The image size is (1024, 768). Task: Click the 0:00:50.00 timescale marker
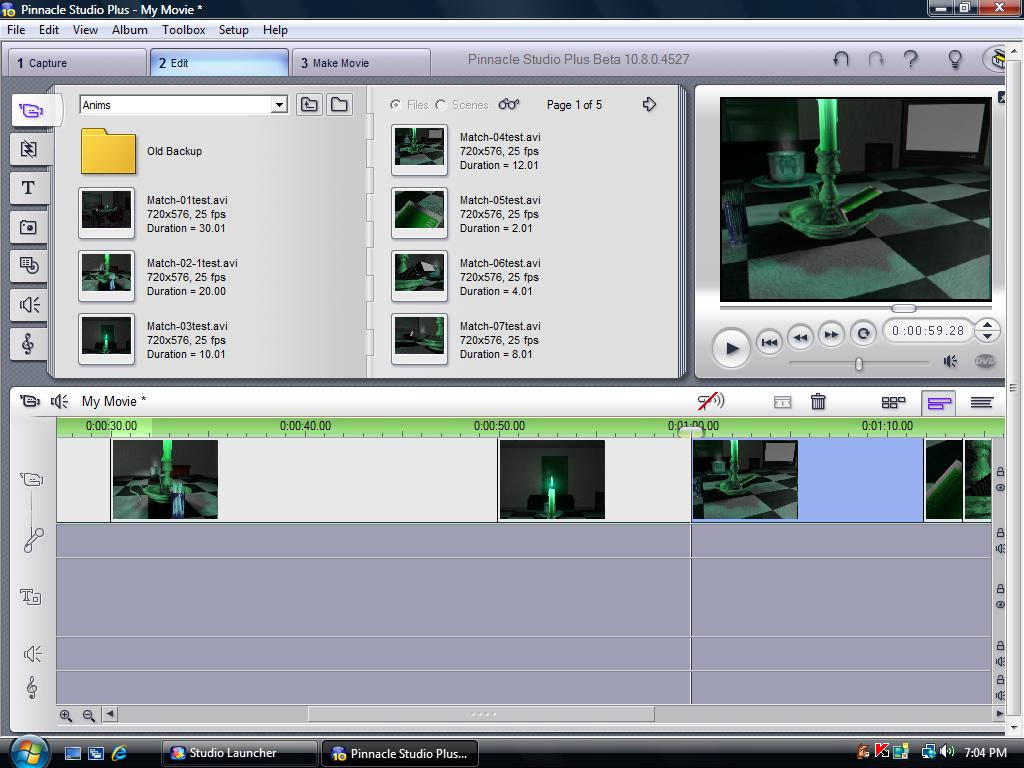500,426
